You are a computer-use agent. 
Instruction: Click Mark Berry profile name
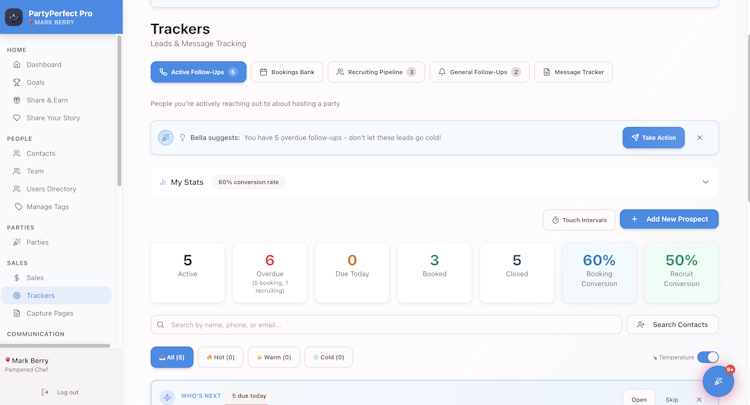(30, 361)
